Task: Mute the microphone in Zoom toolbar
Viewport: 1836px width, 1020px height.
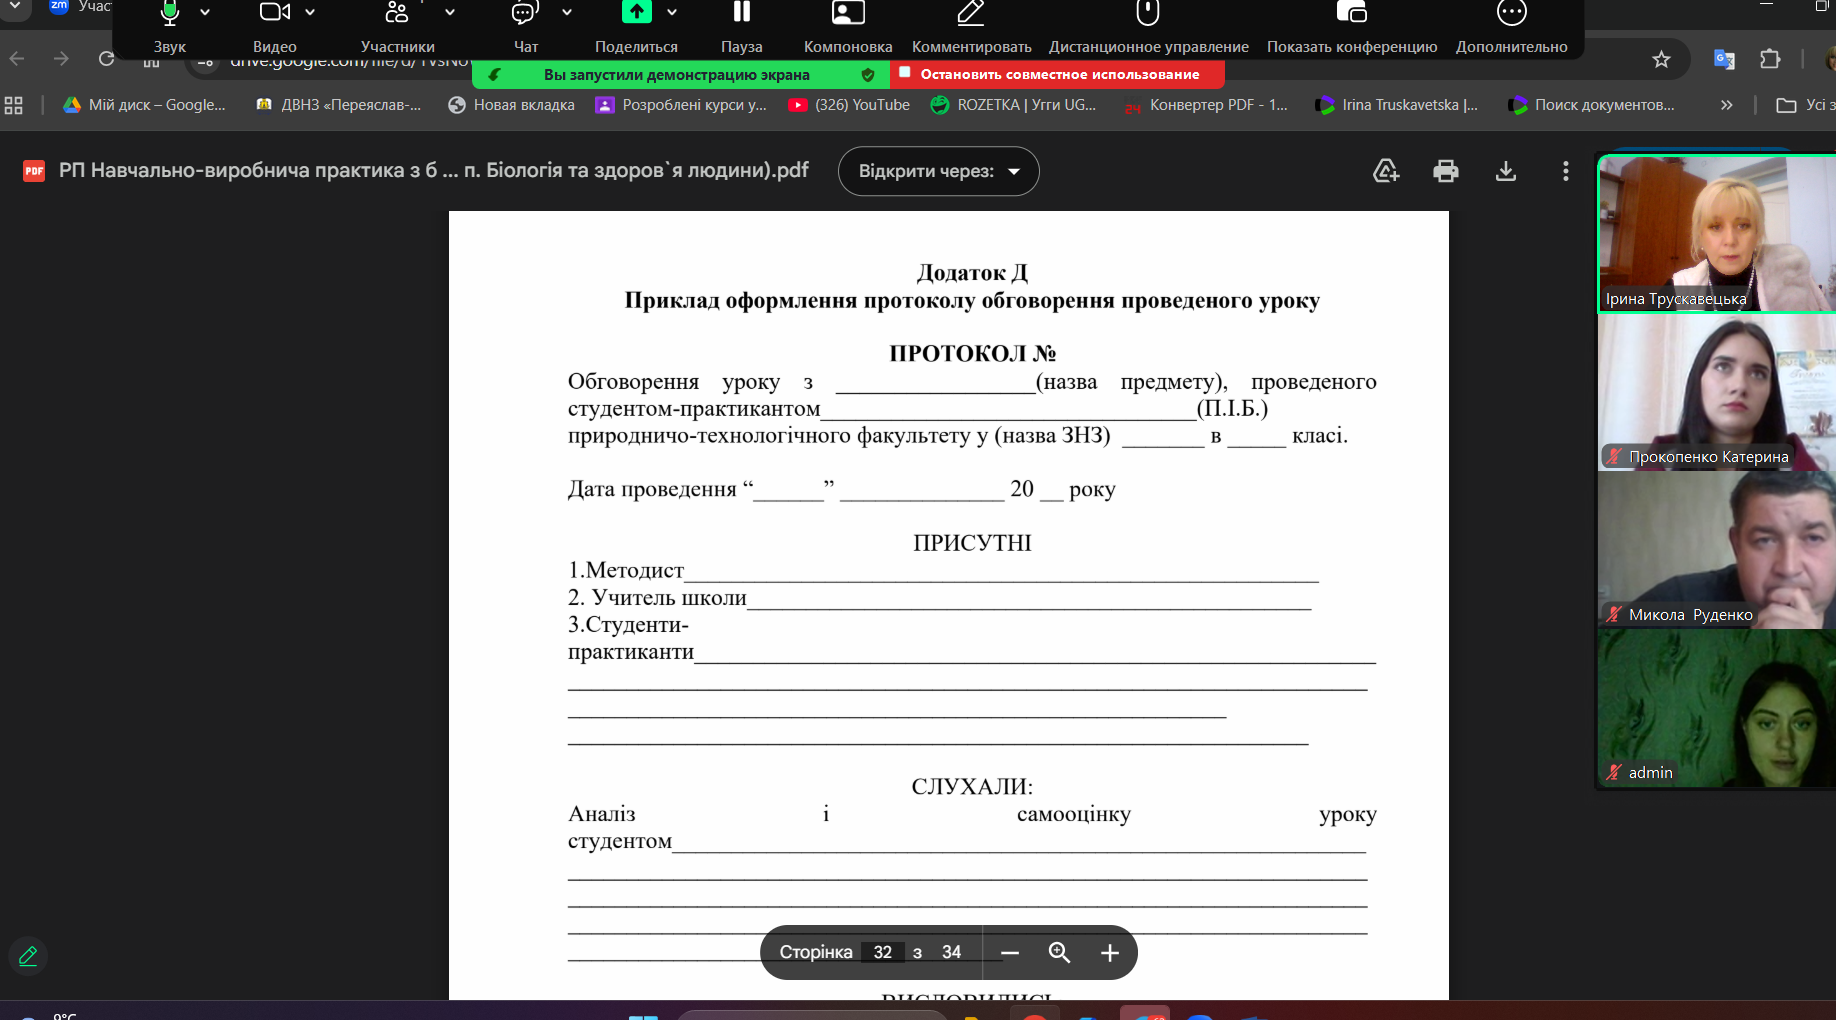Action: 170,14
